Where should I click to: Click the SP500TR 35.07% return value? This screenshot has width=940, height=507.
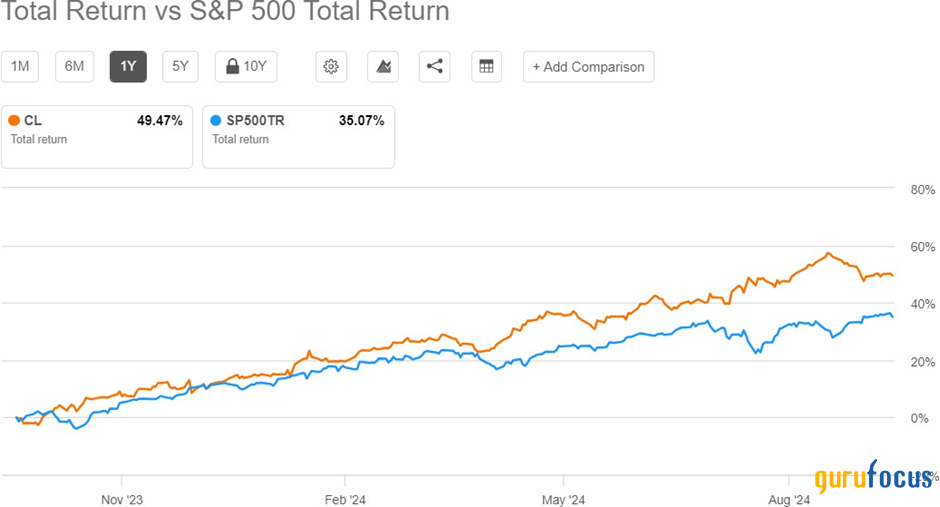pyautogui.click(x=361, y=121)
